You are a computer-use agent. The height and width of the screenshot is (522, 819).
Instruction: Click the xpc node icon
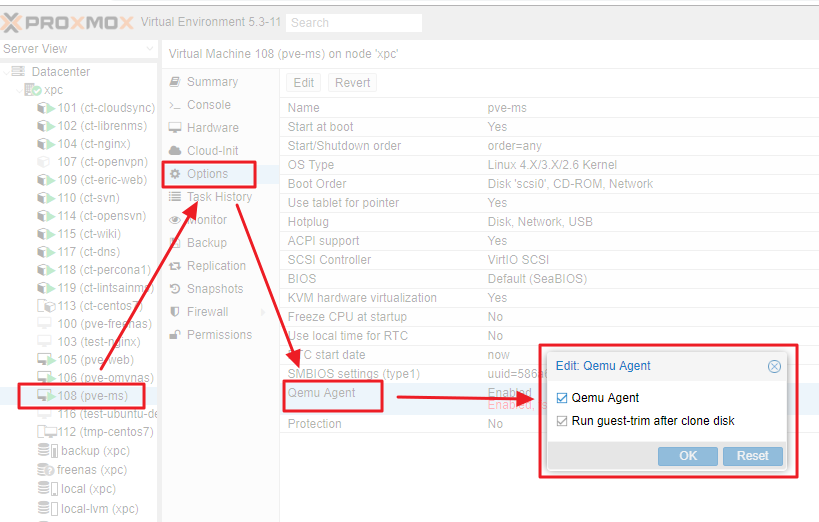32,90
